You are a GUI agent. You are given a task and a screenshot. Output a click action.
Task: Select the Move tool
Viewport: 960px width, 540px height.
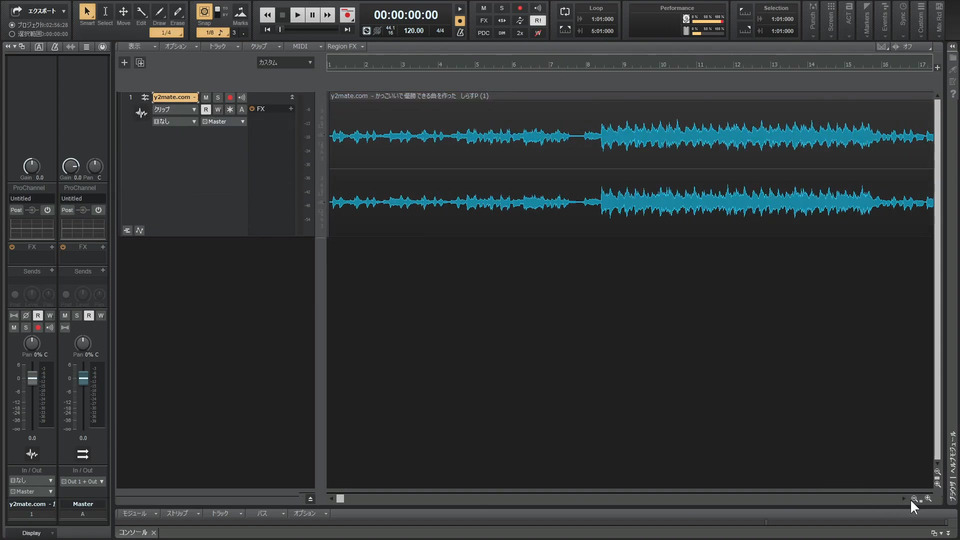[x=123, y=12]
